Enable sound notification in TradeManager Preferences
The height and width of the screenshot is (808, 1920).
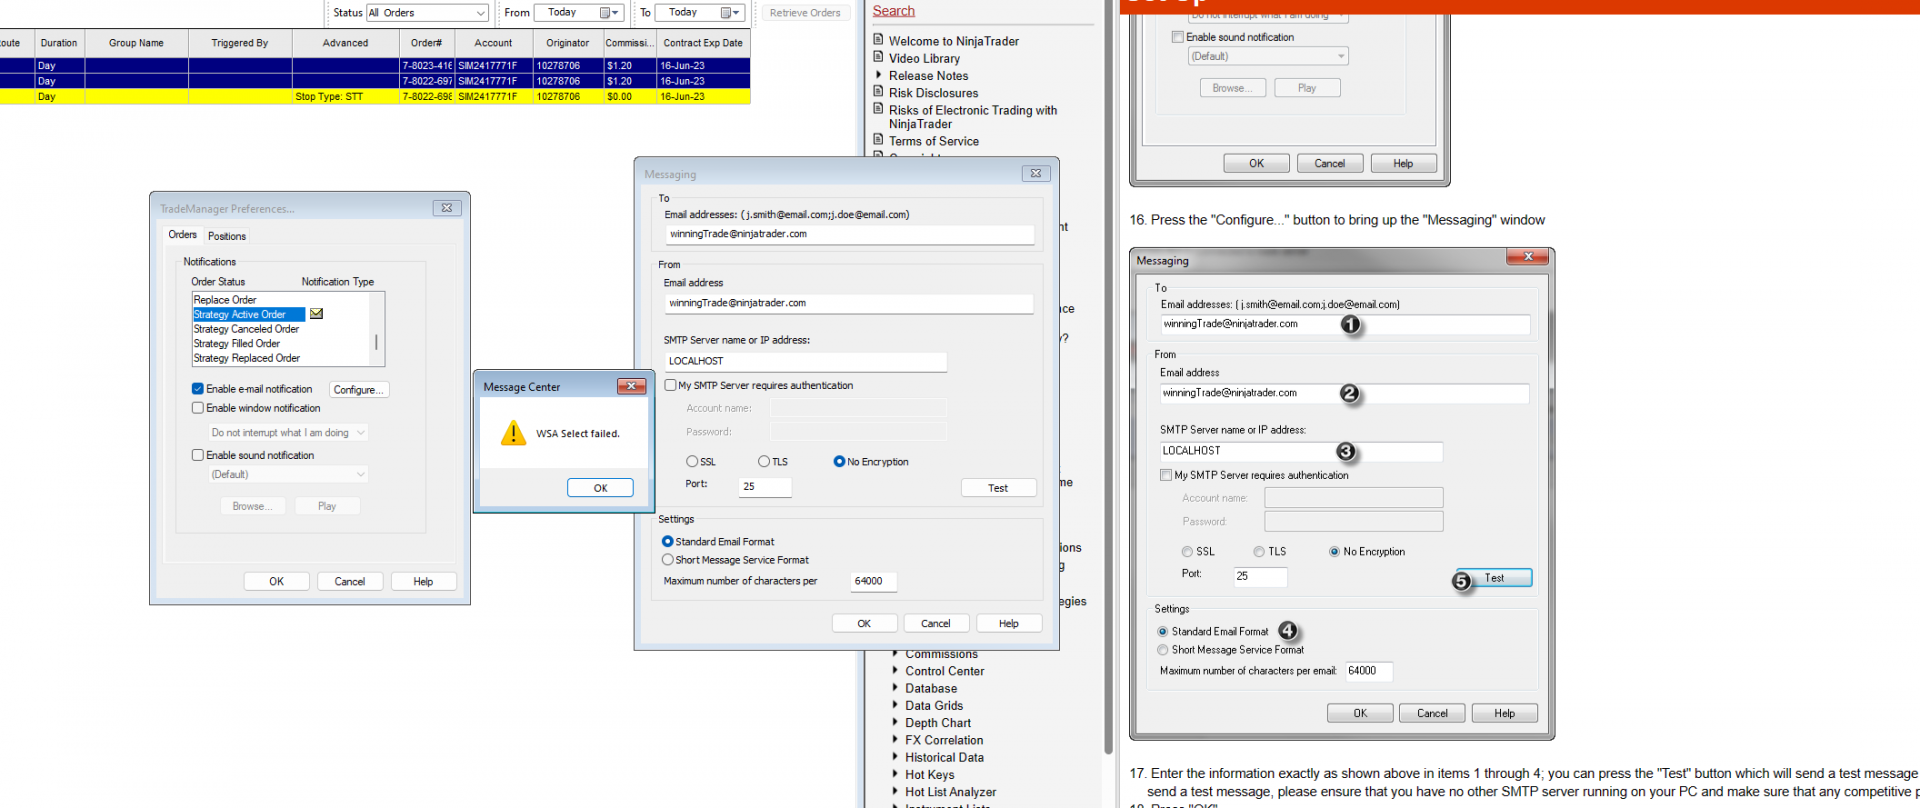(198, 455)
